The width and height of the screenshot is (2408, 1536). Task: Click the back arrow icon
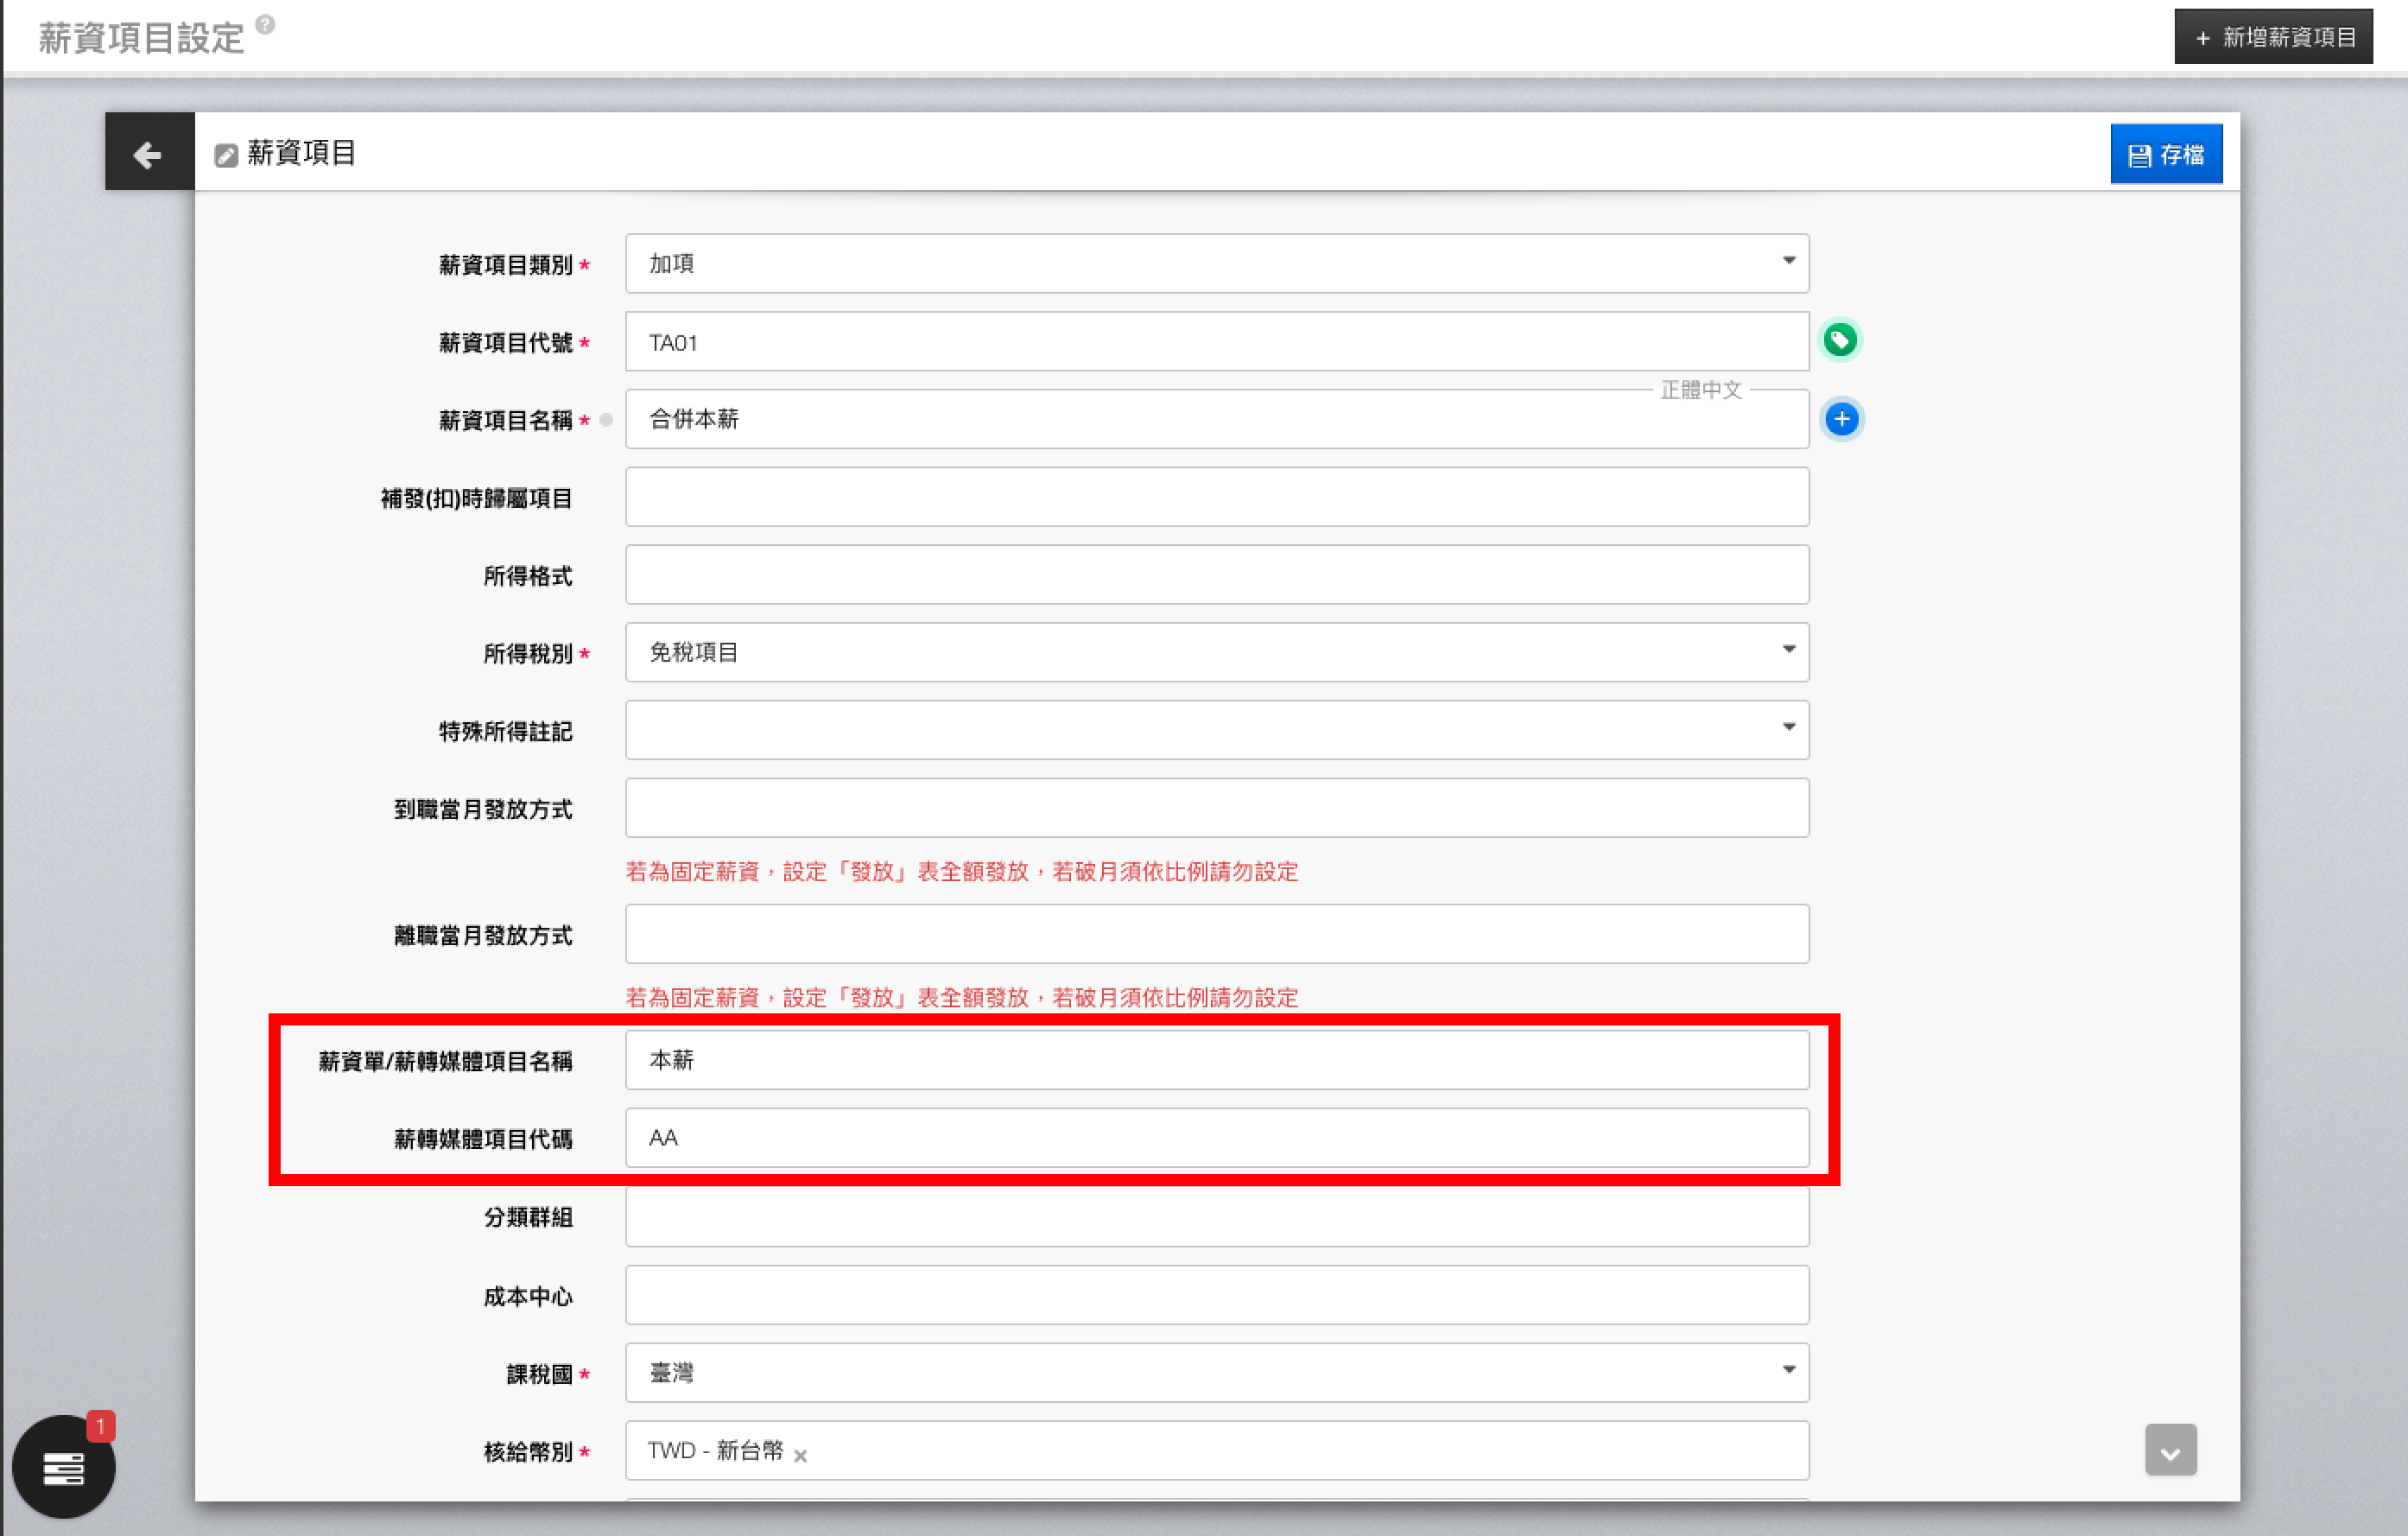point(148,154)
